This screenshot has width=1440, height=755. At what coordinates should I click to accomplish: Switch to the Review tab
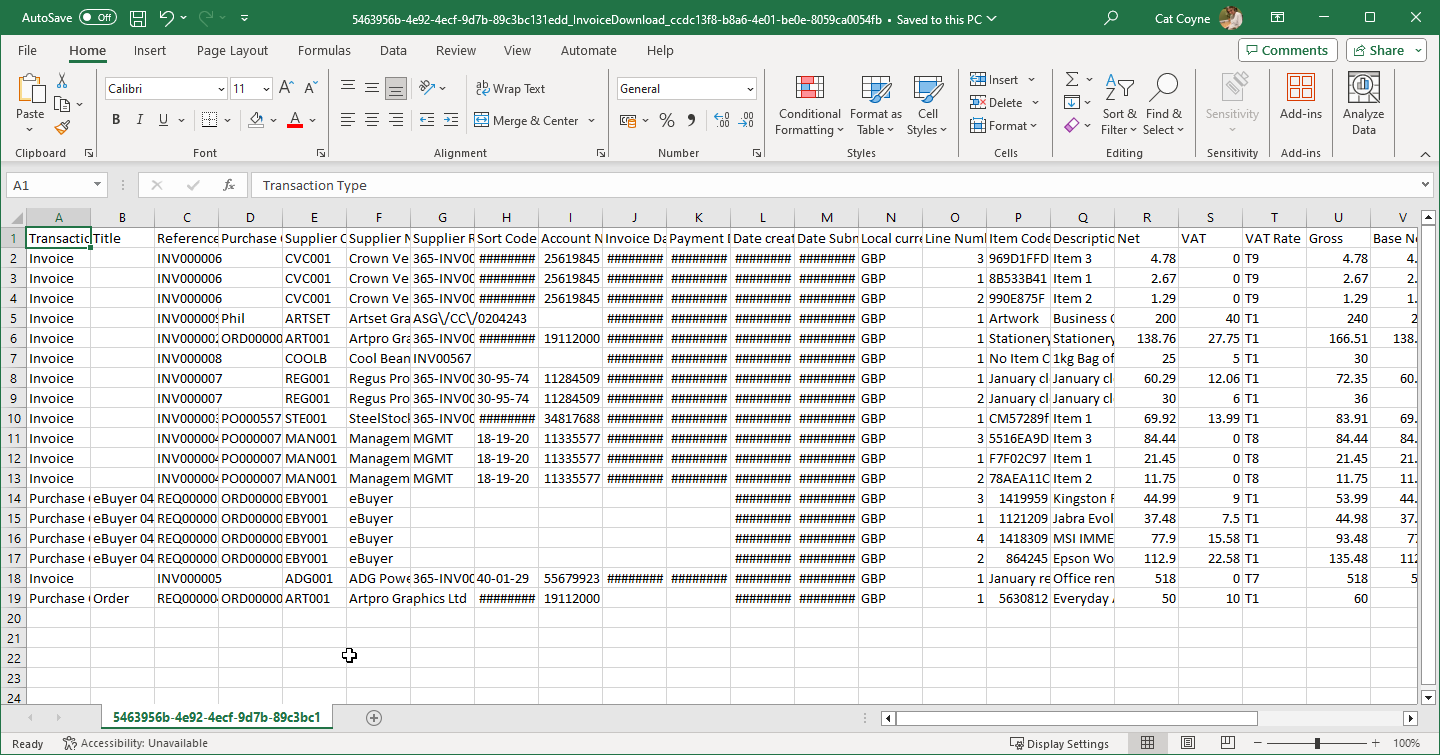pyautogui.click(x=456, y=50)
